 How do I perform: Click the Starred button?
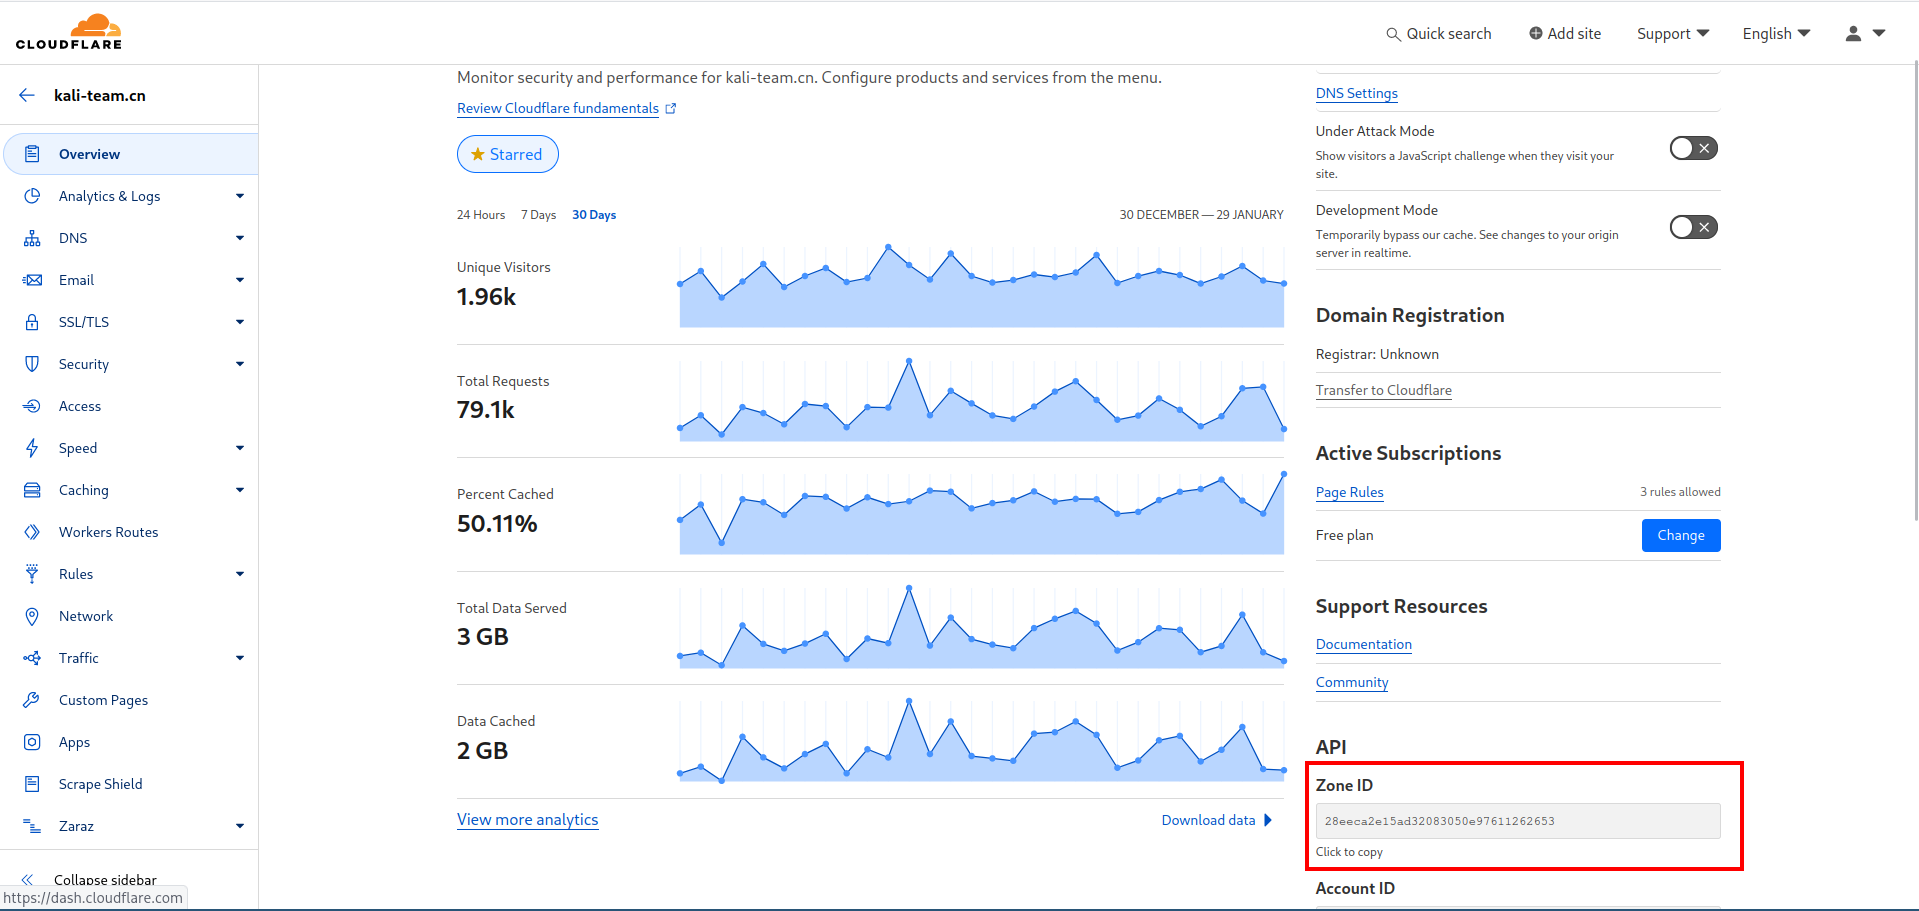508,154
